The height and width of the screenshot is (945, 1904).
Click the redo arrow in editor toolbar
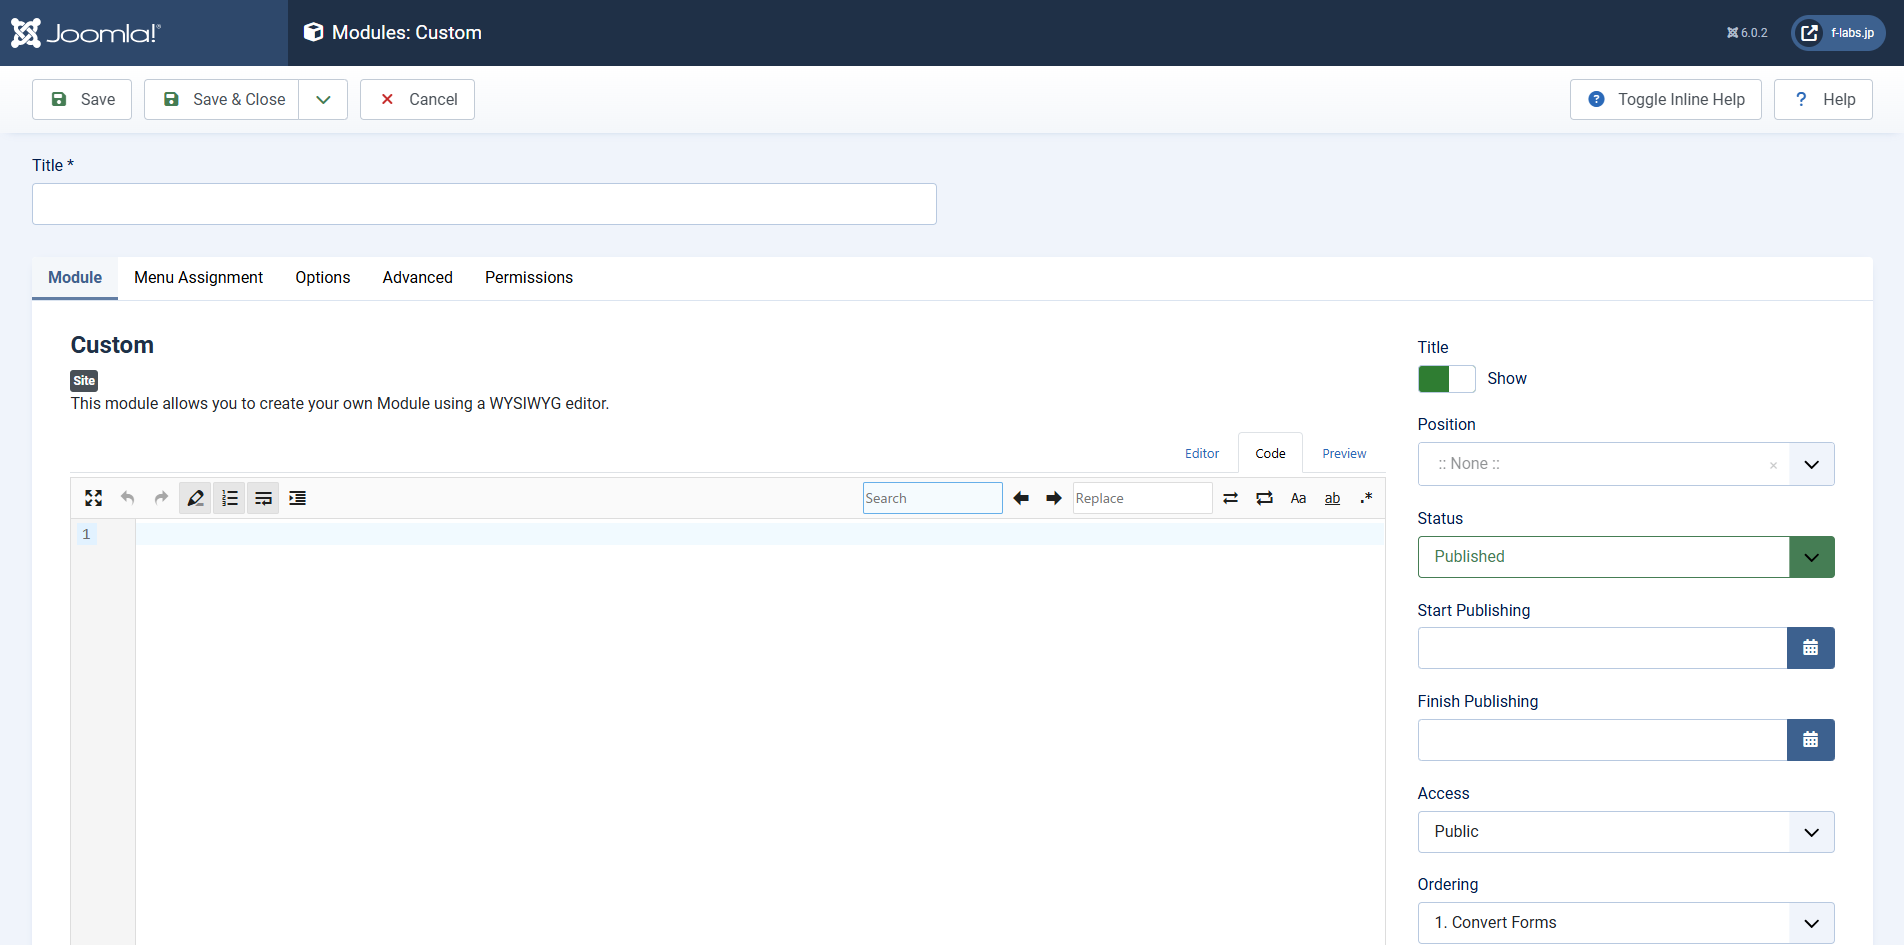(161, 498)
